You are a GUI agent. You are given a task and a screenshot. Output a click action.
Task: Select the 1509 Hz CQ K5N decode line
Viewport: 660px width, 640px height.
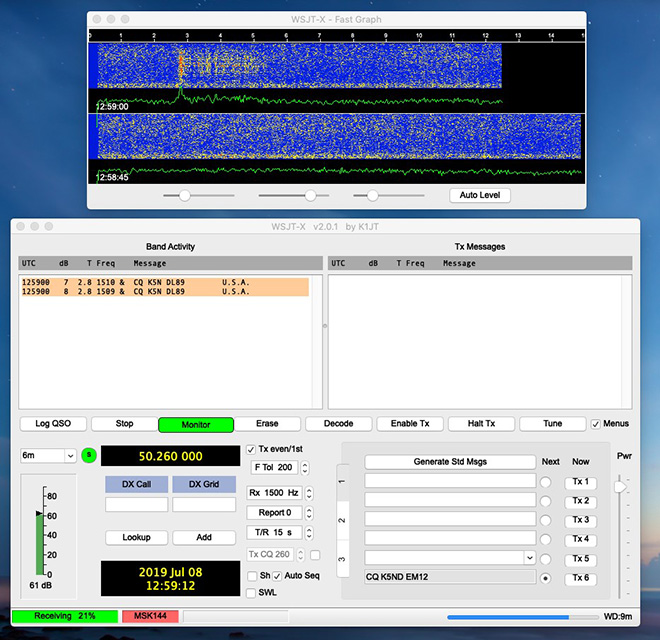(165, 291)
